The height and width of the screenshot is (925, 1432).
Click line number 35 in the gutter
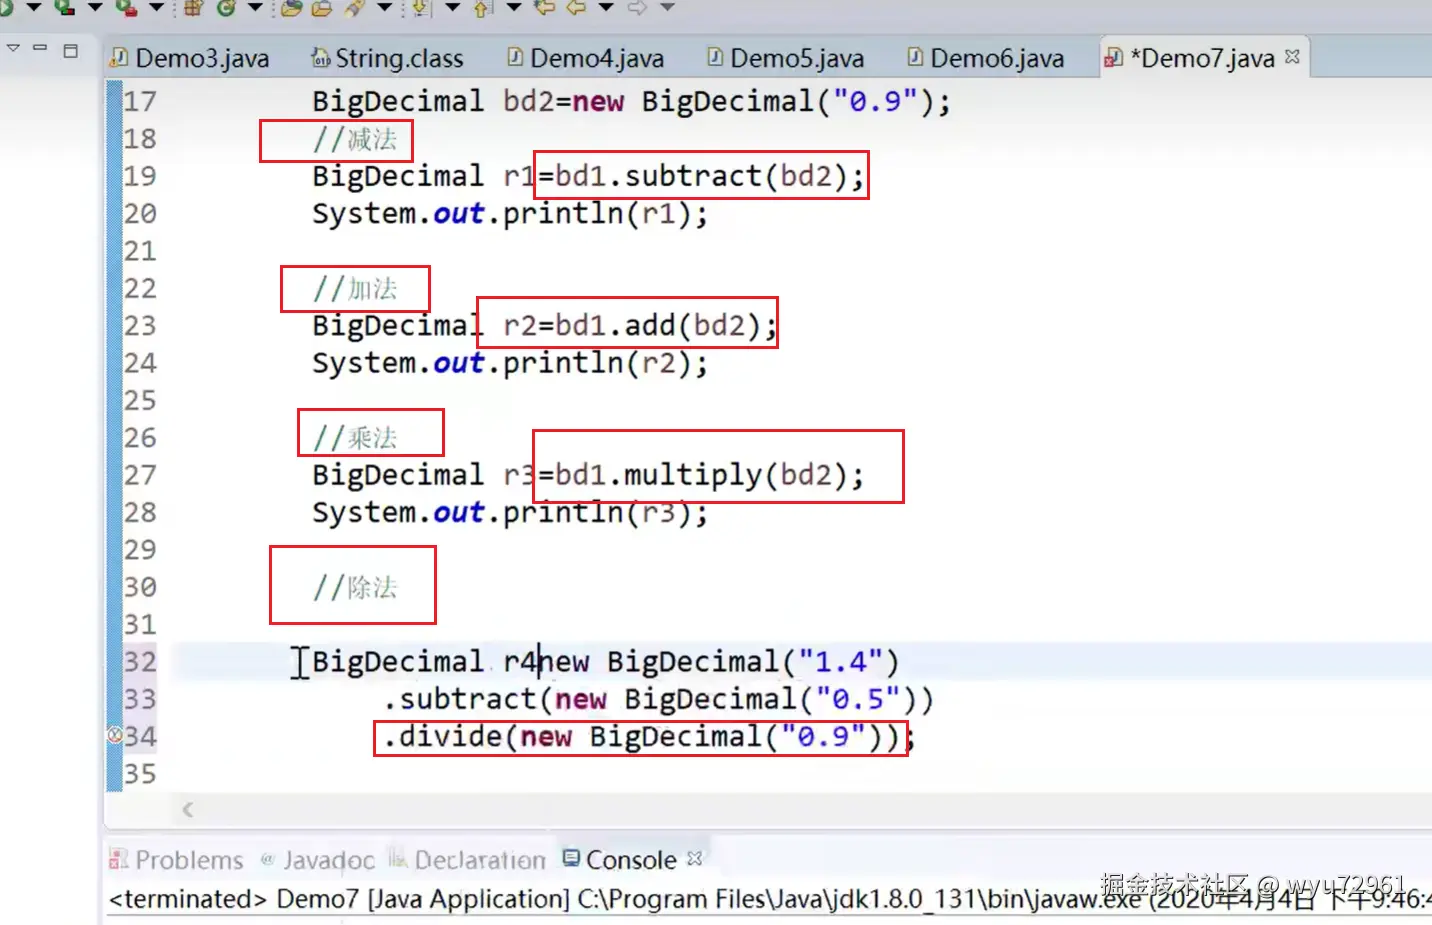tap(140, 774)
